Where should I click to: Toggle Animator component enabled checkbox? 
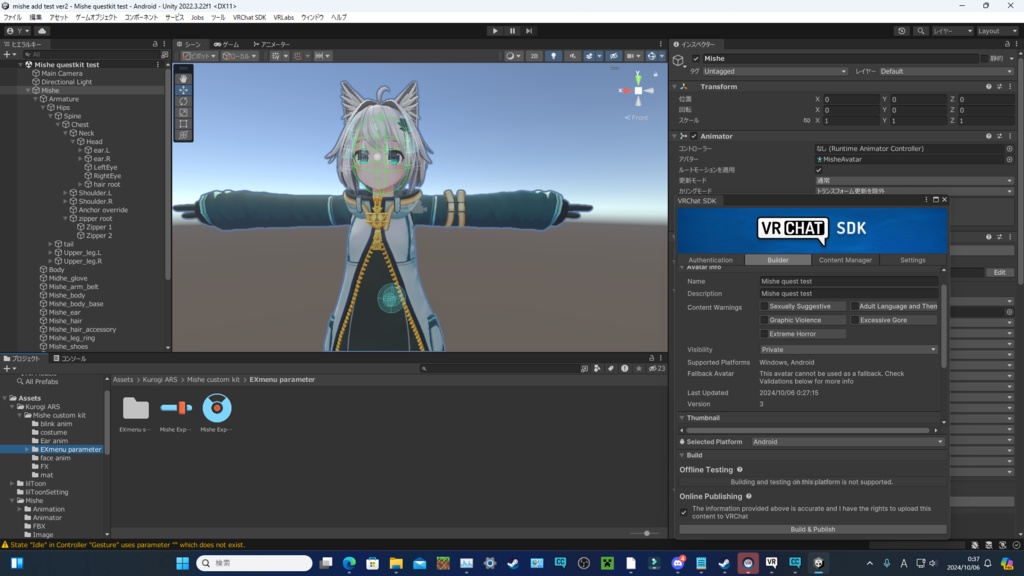(x=694, y=136)
